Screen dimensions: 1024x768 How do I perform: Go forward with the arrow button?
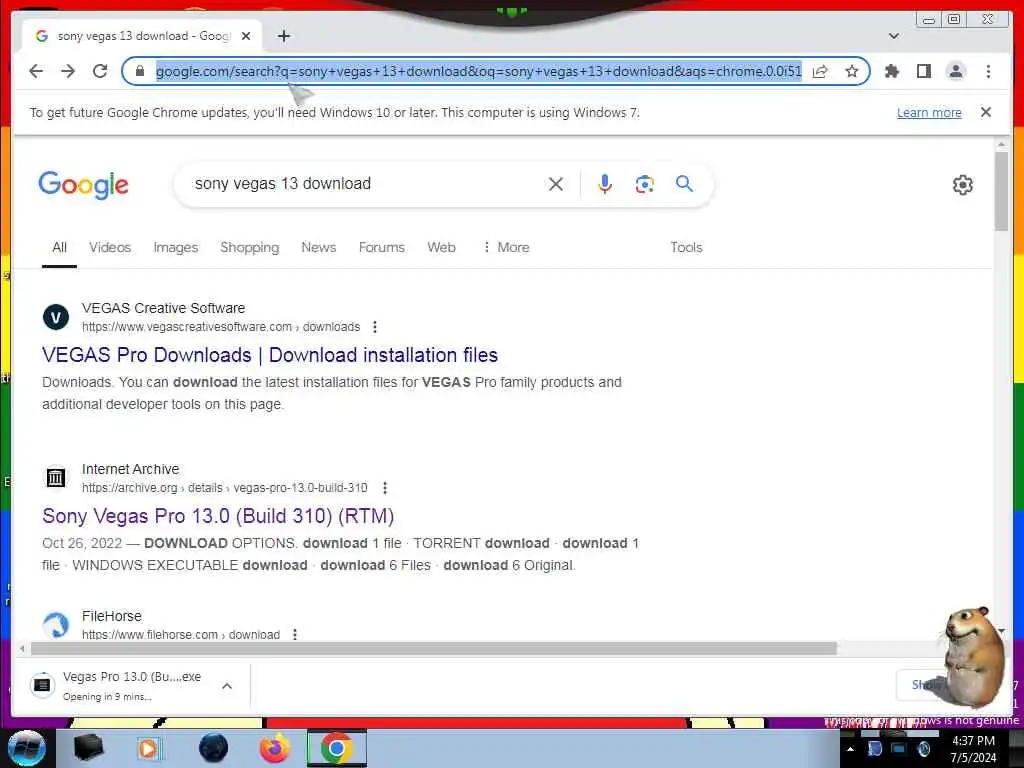click(68, 71)
